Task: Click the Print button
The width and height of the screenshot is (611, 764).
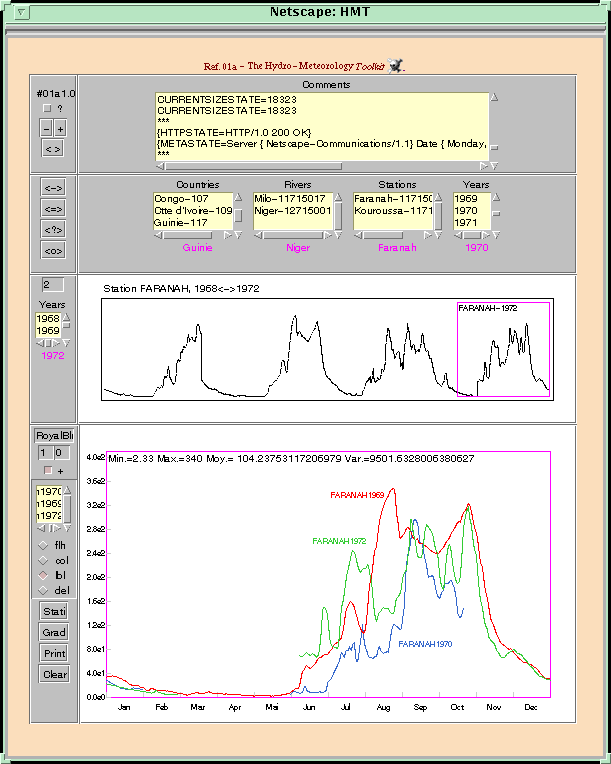Action: point(54,653)
